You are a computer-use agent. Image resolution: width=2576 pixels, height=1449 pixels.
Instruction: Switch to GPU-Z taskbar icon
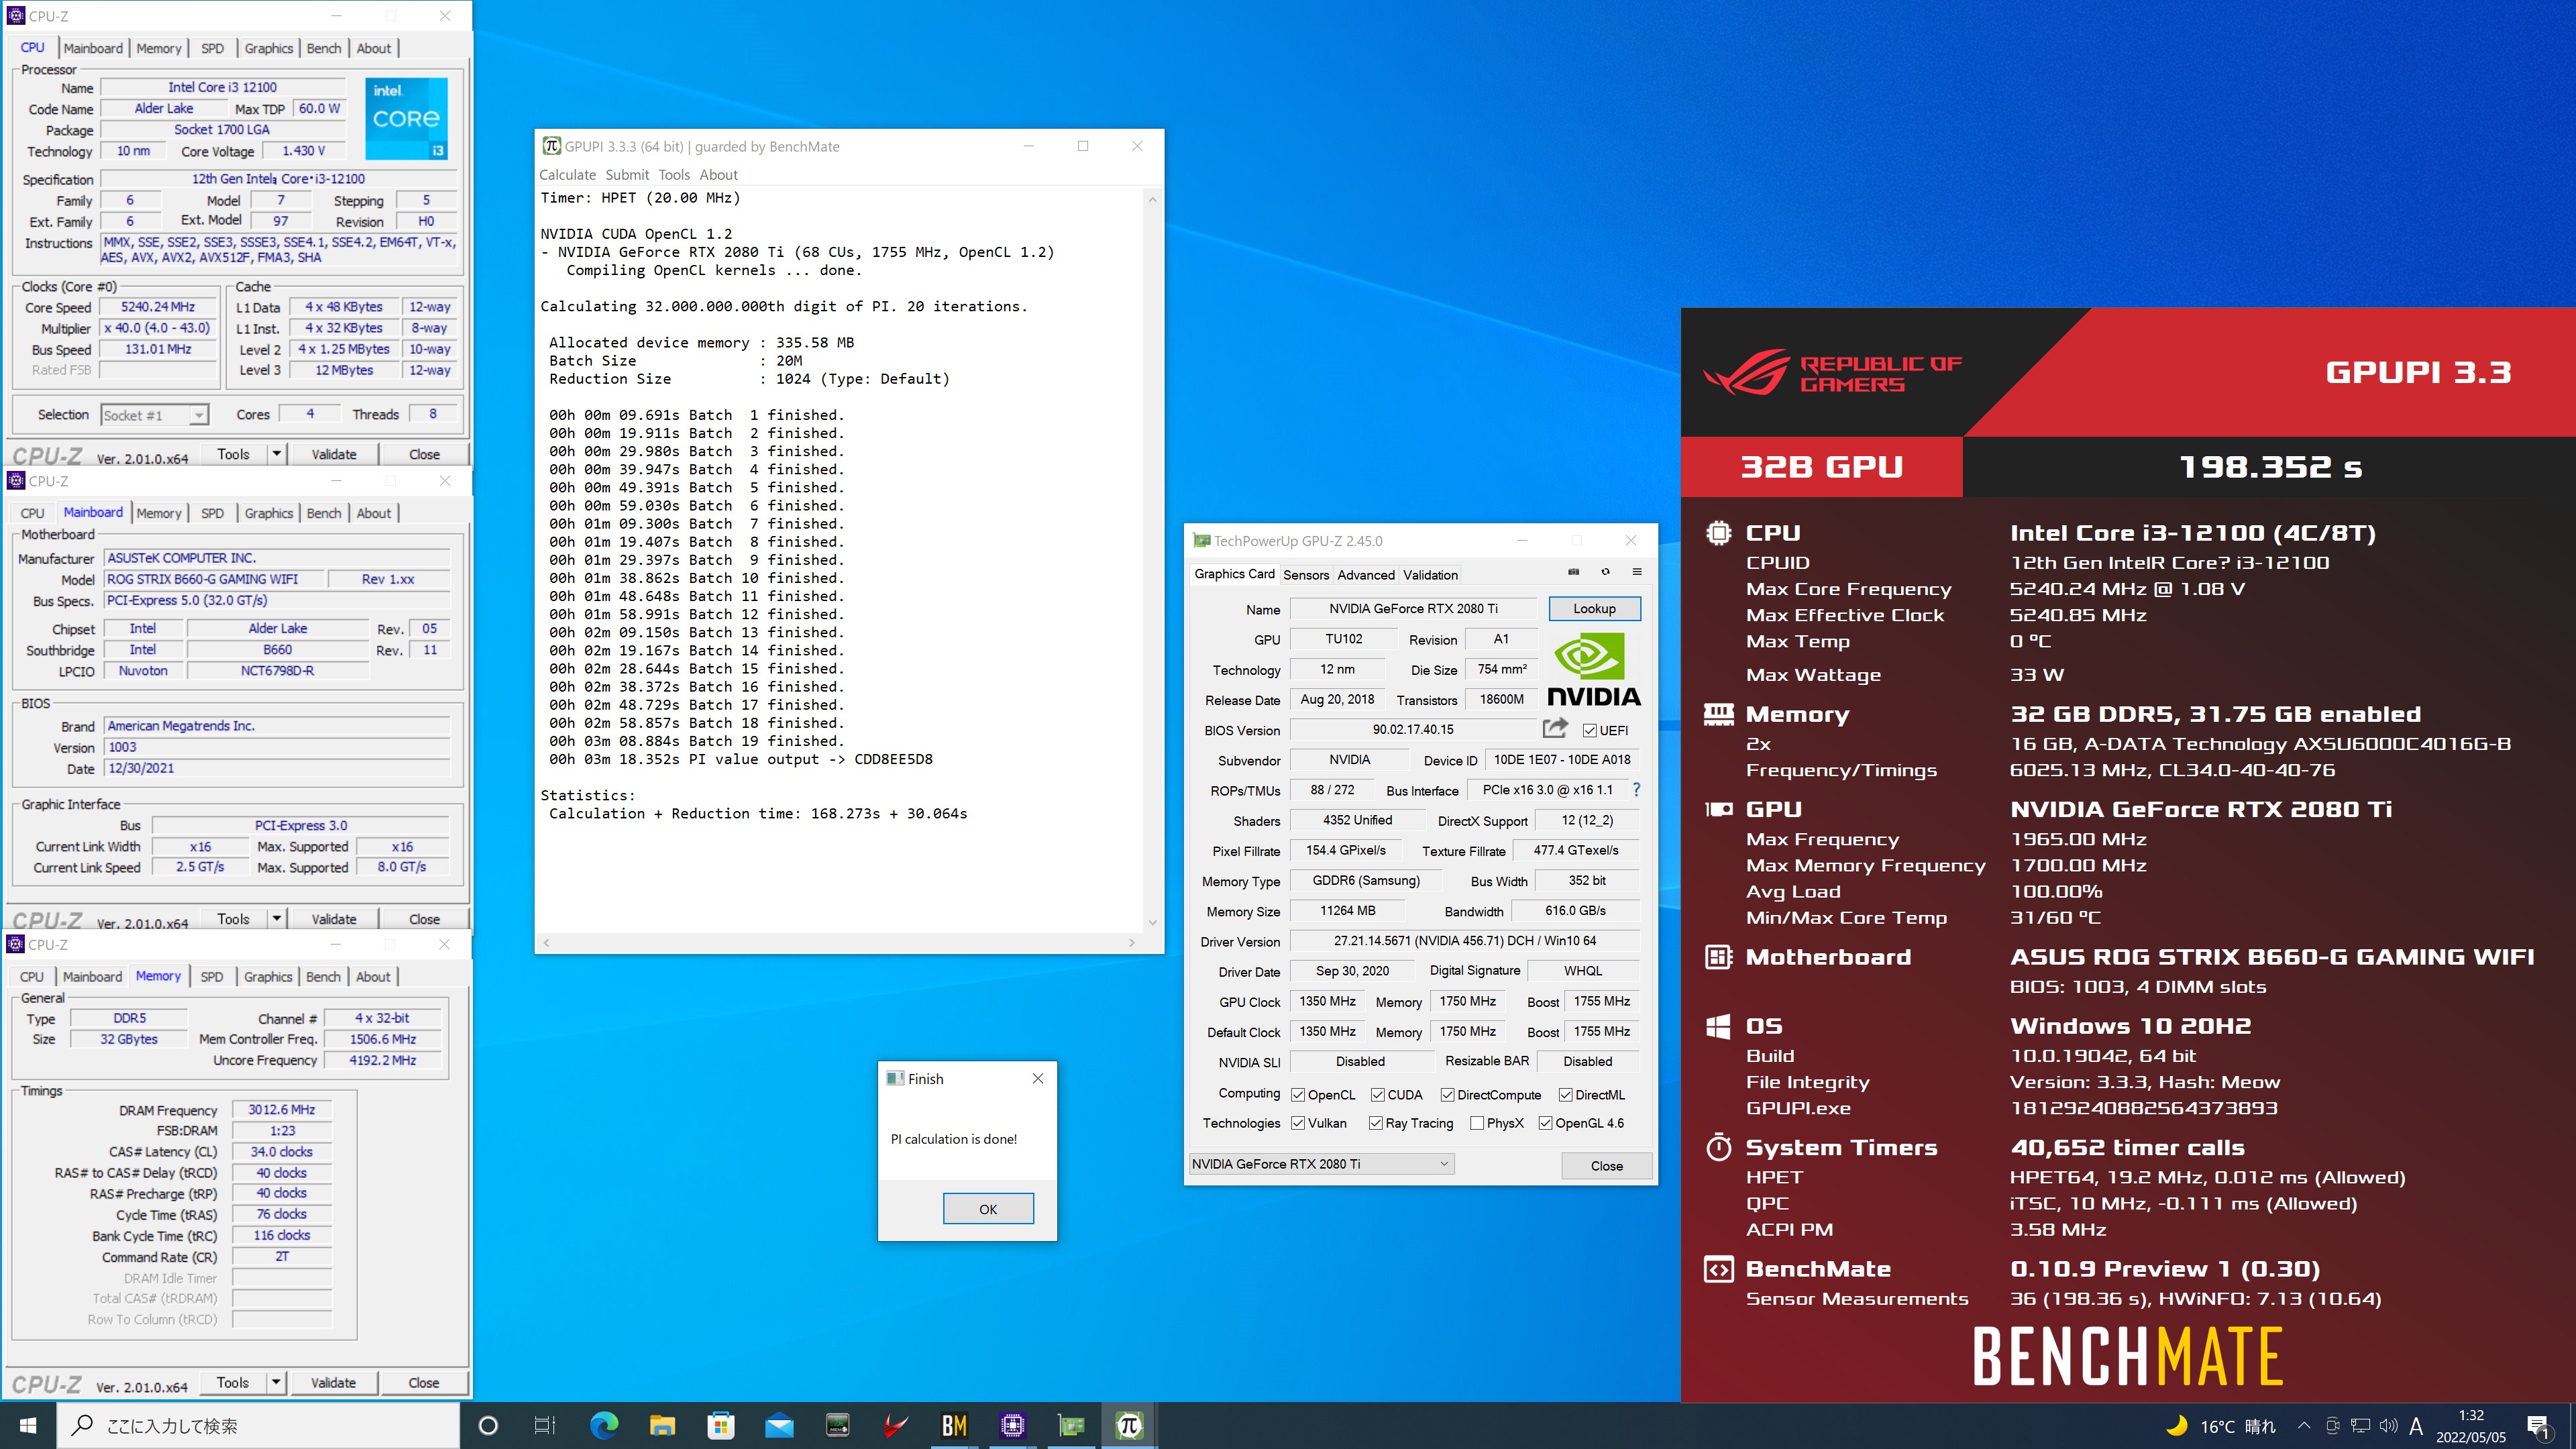1071,1425
